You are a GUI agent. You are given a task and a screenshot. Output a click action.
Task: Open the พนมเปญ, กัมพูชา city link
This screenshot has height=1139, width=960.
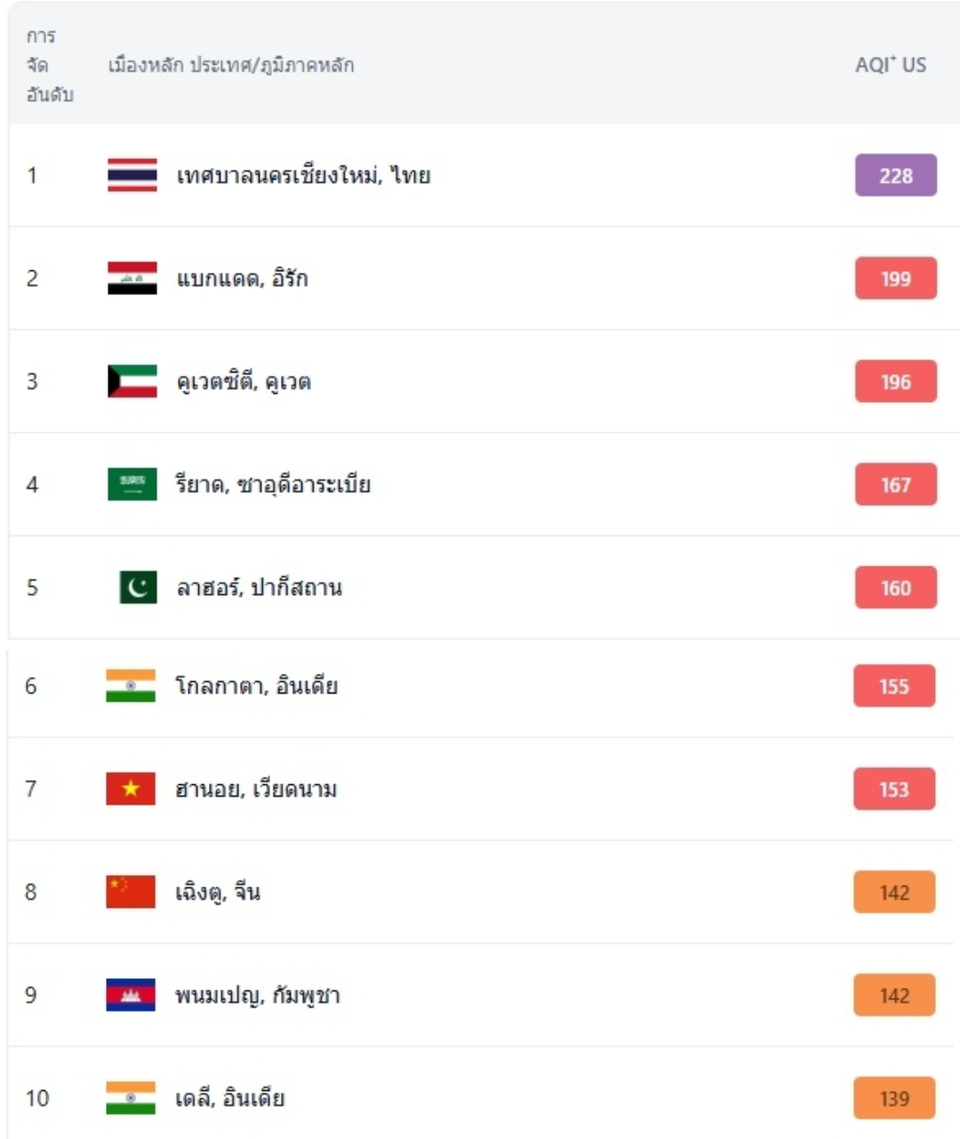point(258,996)
